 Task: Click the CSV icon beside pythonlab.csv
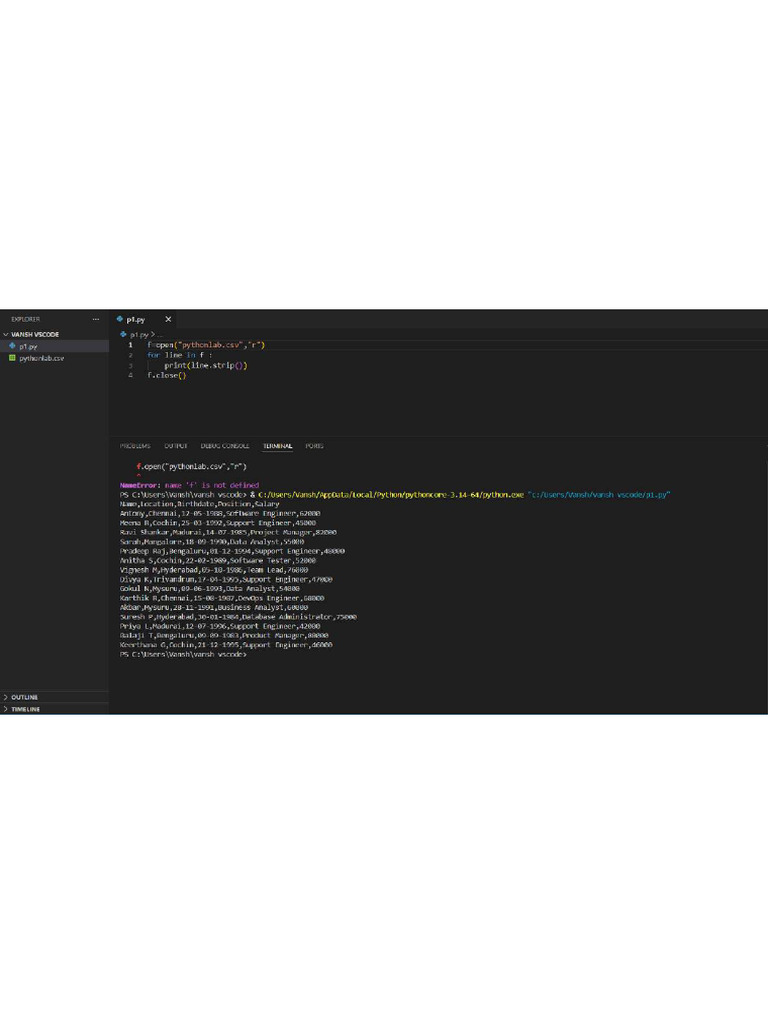[12, 358]
